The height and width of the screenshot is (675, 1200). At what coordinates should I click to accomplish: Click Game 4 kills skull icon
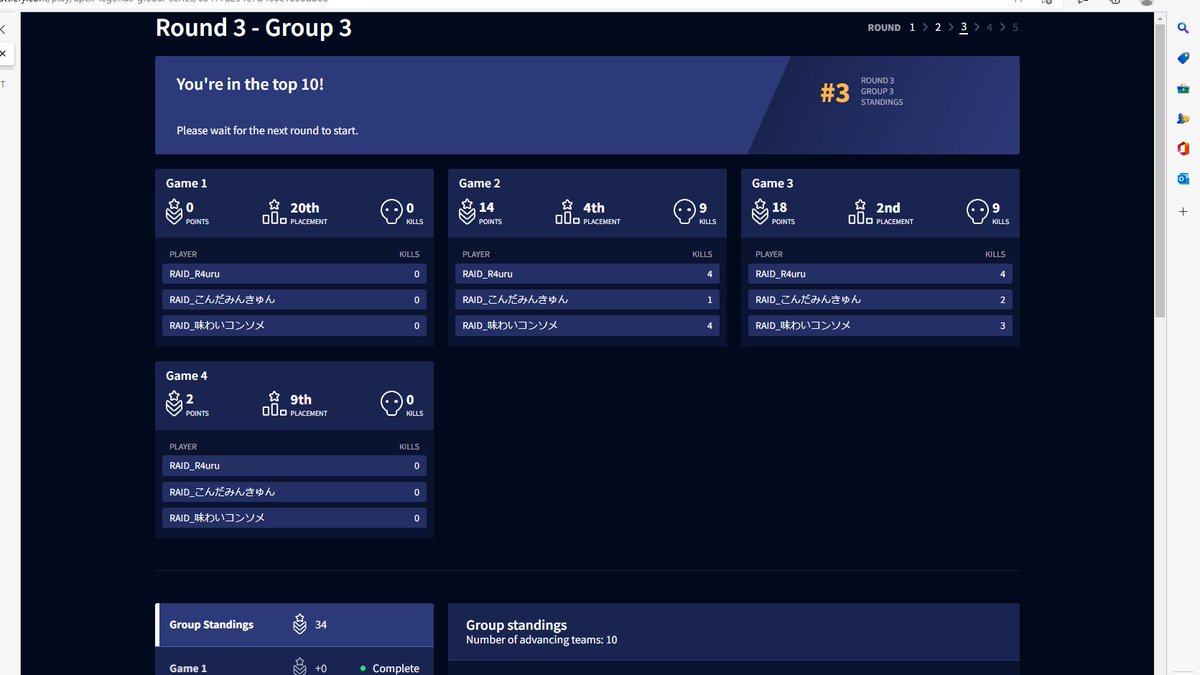[x=391, y=404]
